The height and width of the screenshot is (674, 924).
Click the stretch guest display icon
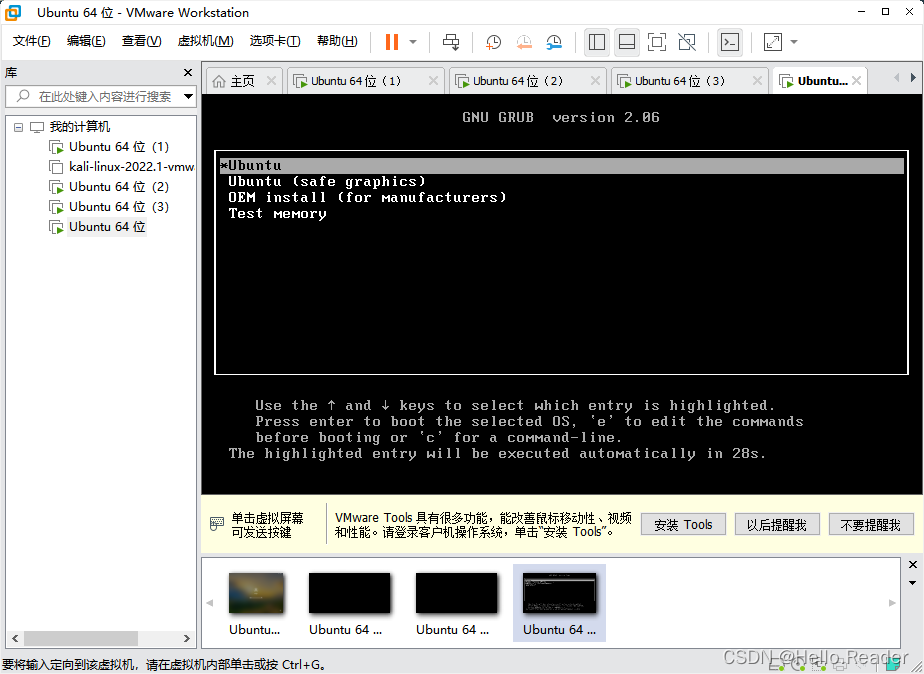[x=773, y=42]
